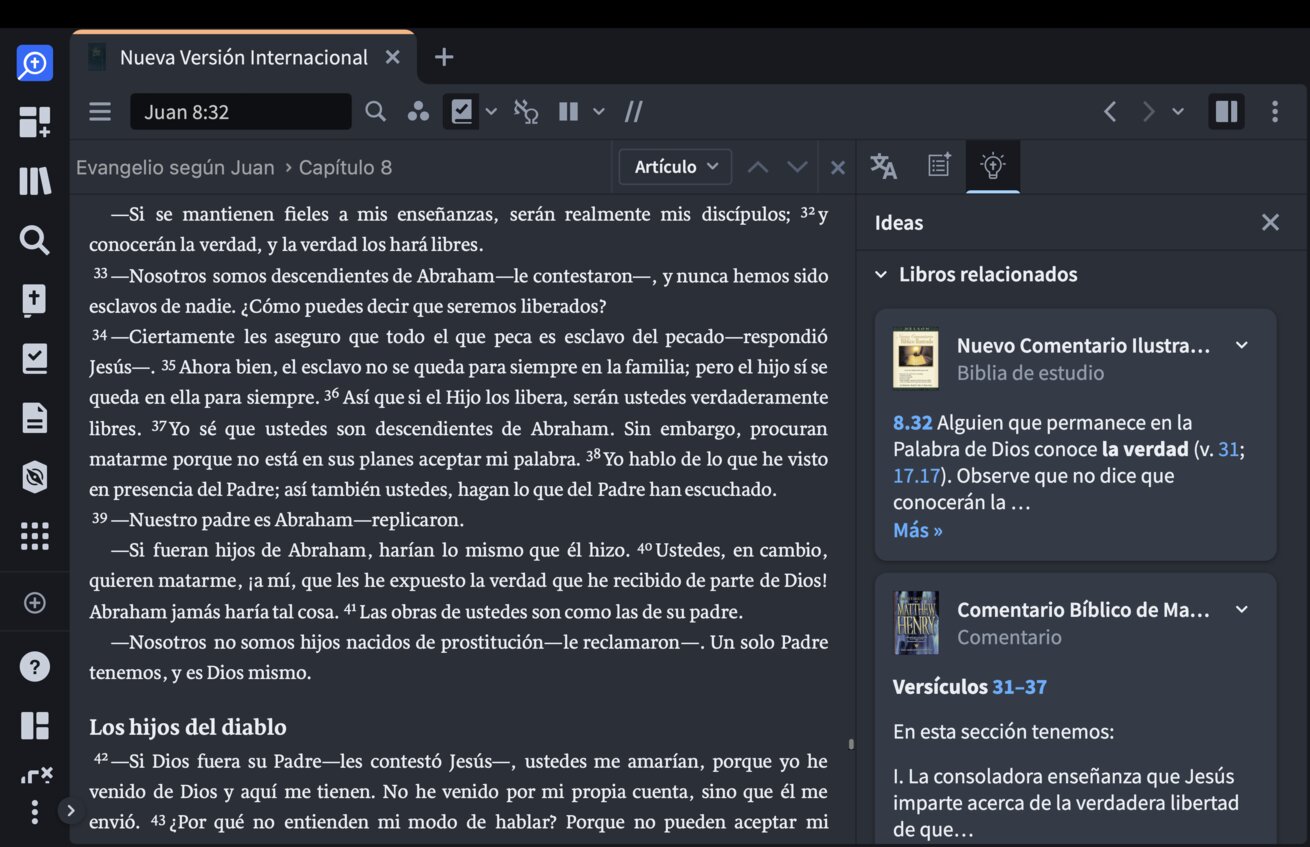1310x847 pixels.
Task: Select the Nueva Versión Internacional tab
Action: [x=243, y=57]
